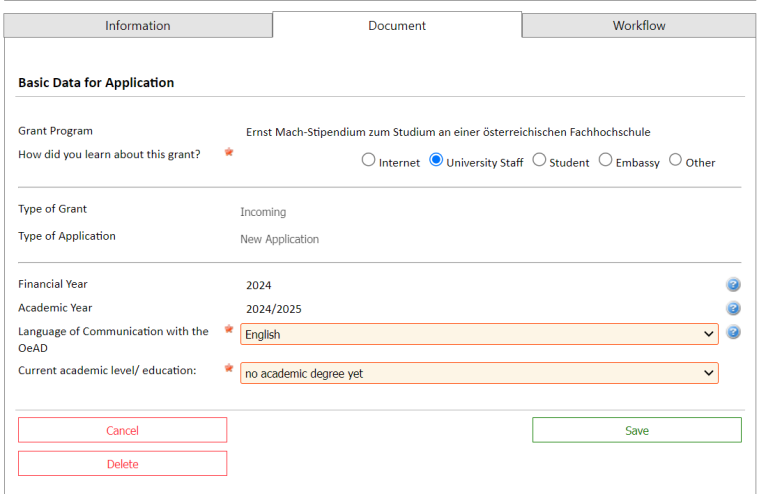Click the Type of Application label
The image size is (773, 494).
coord(67,236)
